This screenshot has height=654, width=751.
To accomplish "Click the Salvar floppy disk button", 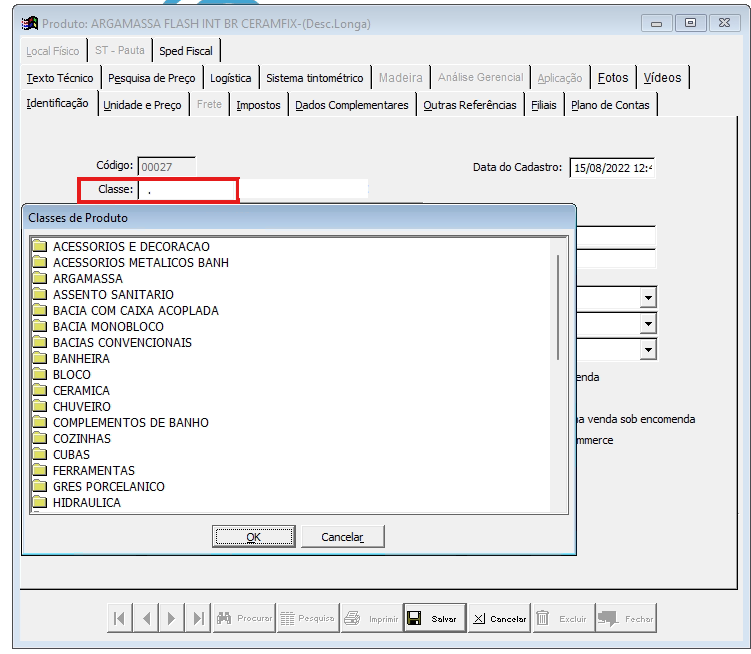I will [x=432, y=619].
